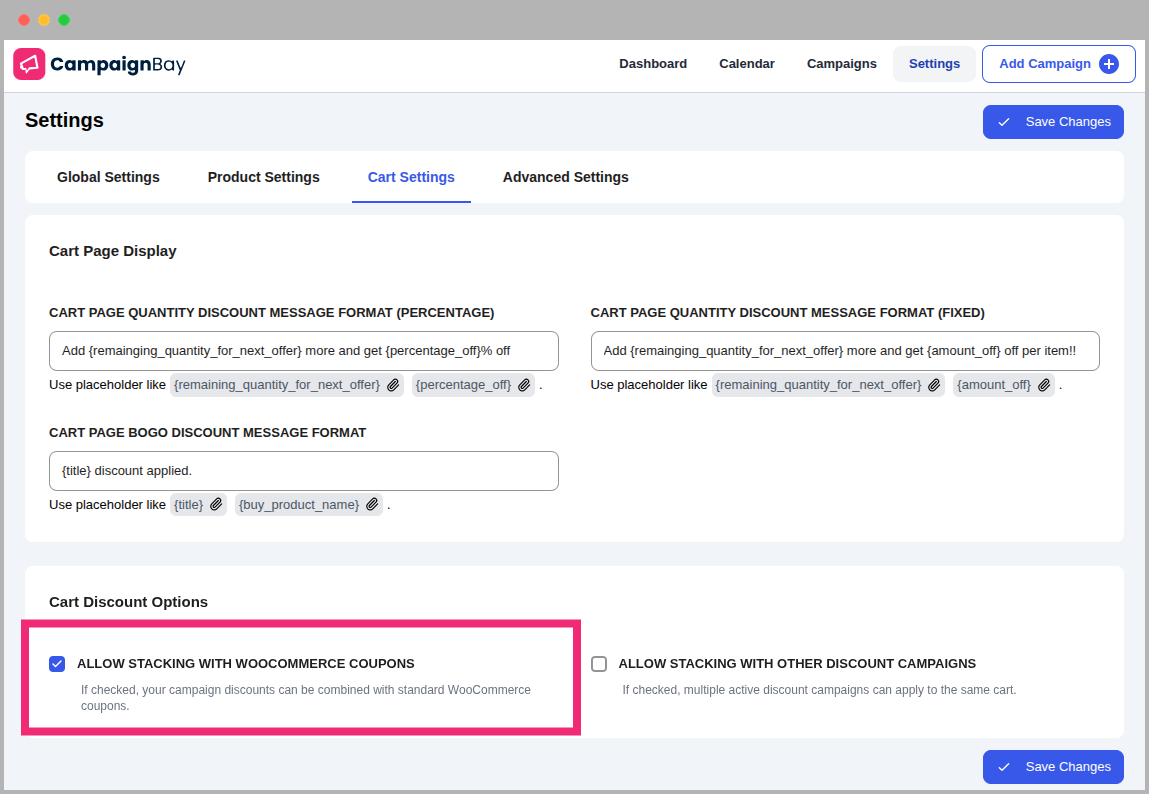Copy the {percentage_off} placeholder via clip icon

[524, 385]
